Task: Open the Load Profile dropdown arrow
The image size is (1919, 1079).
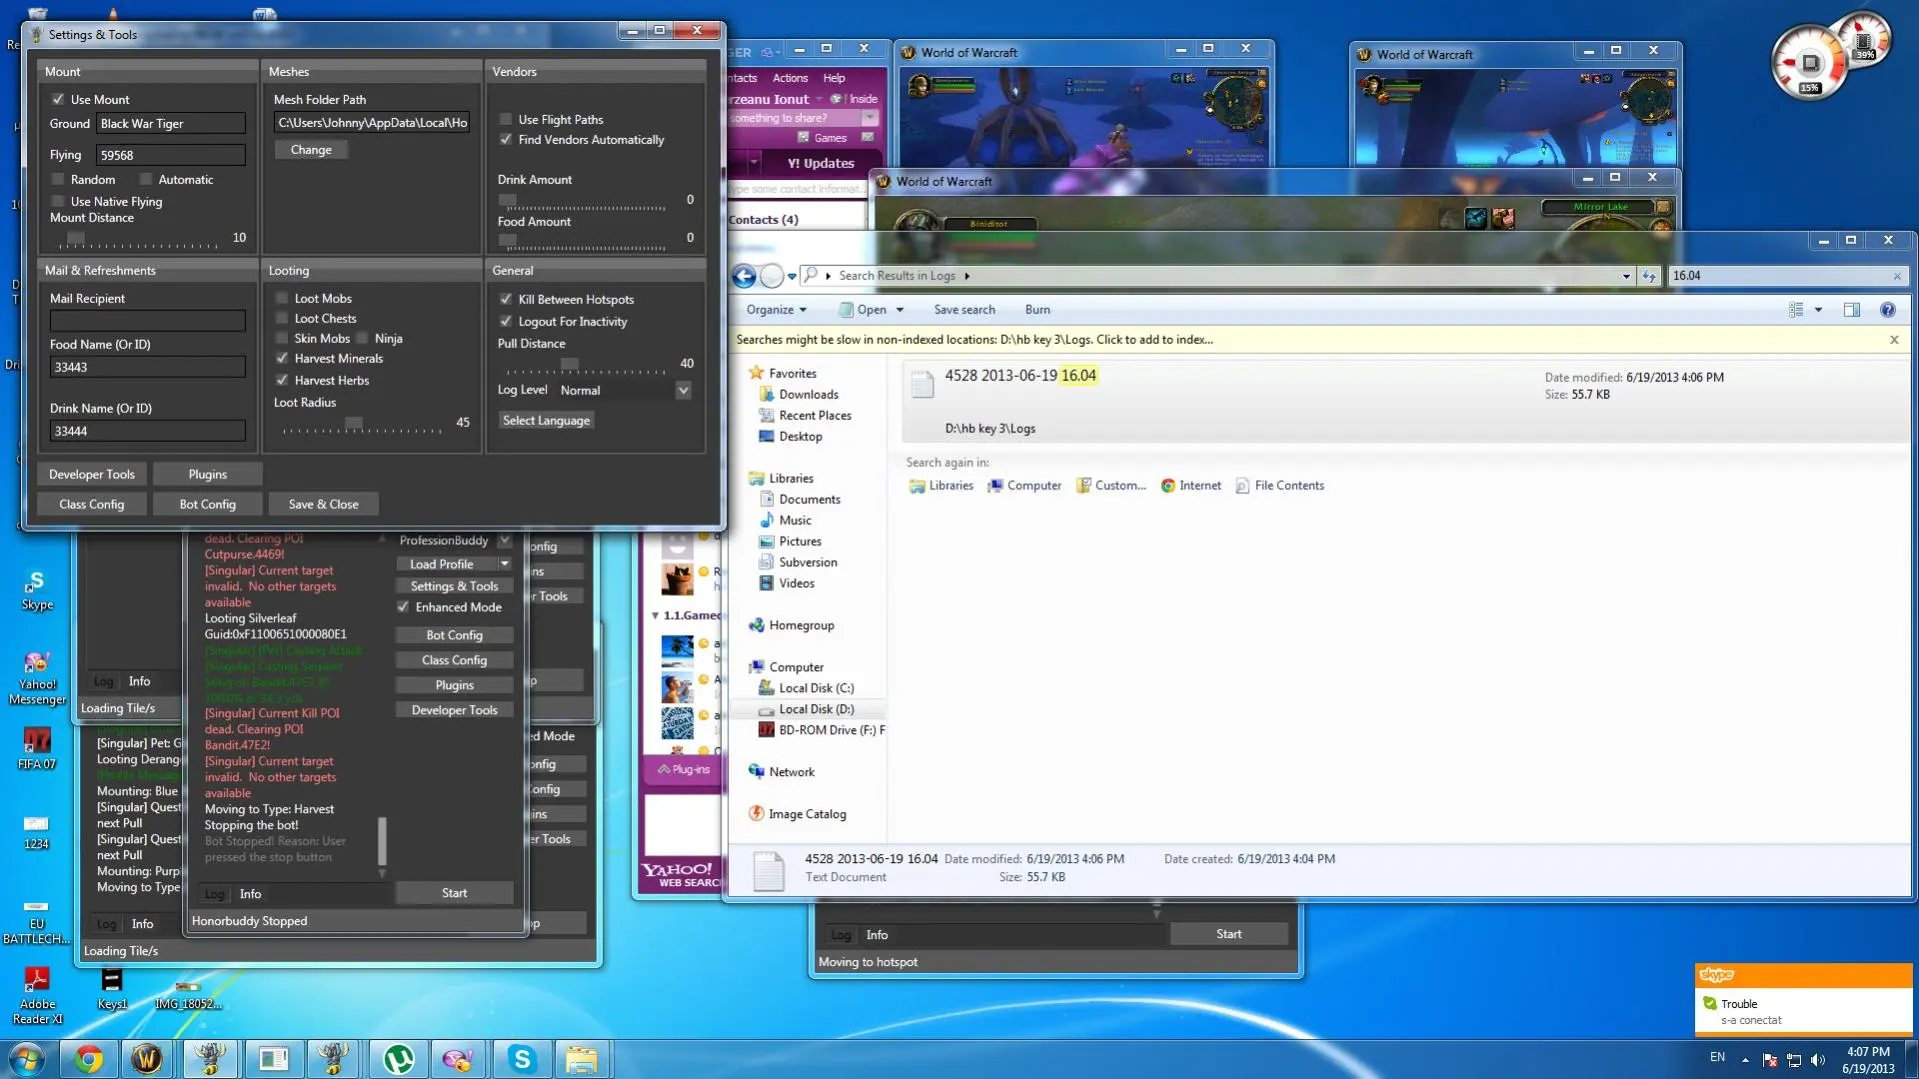Action: coord(505,564)
